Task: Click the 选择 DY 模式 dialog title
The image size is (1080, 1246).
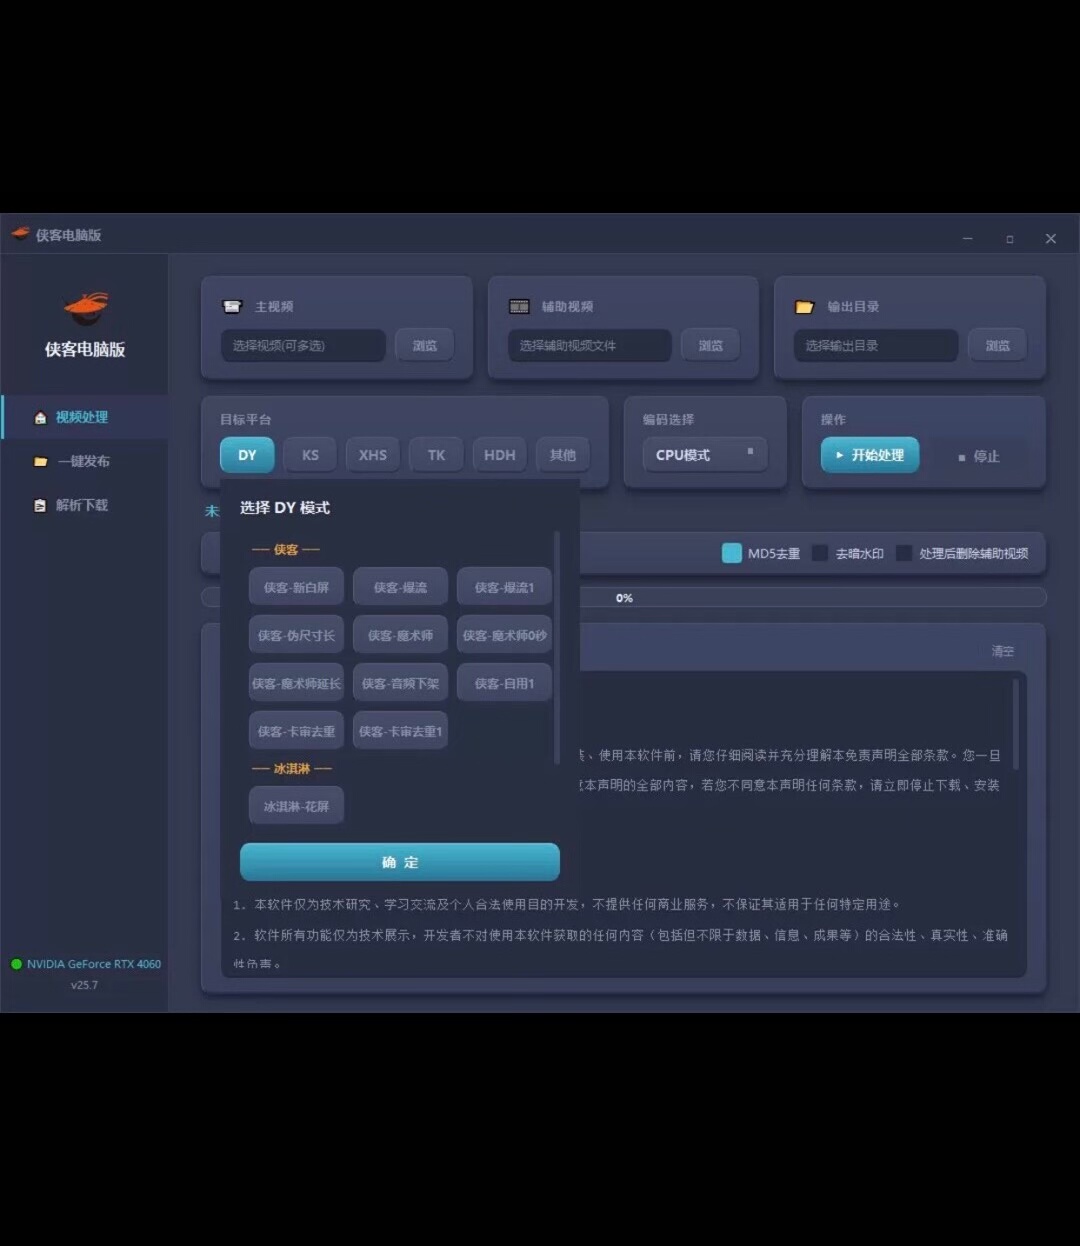Action: point(285,508)
